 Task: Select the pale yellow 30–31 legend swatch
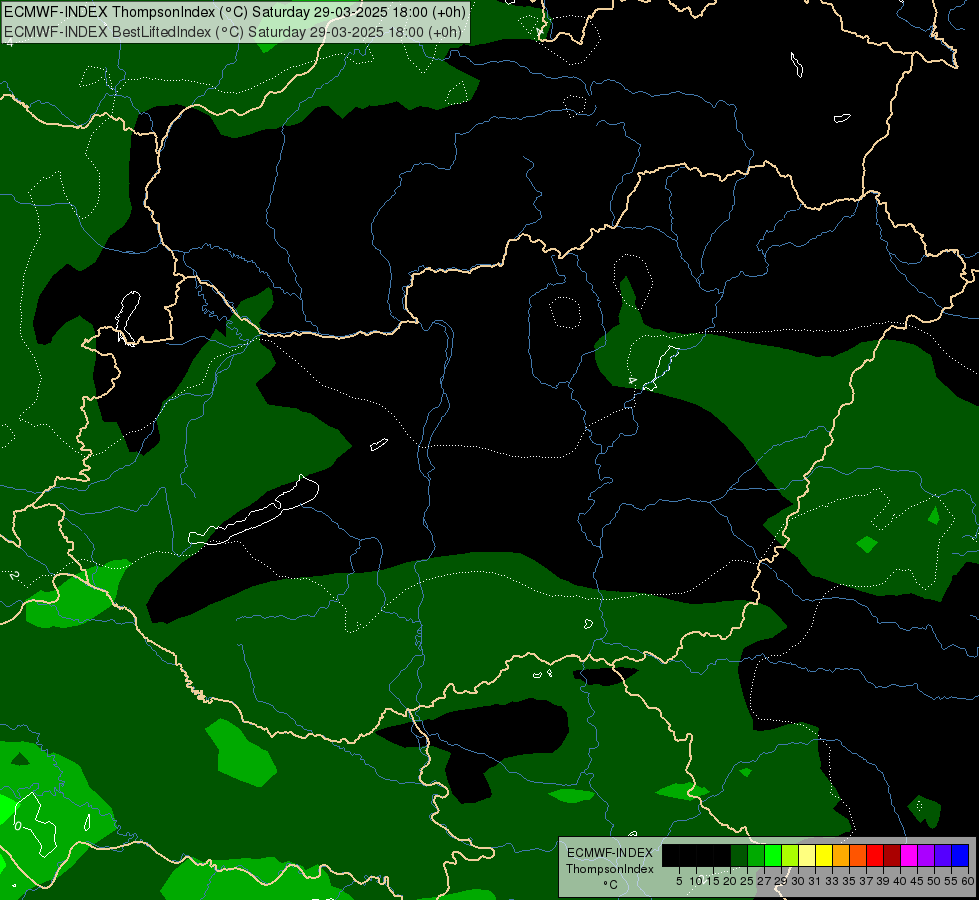807,855
